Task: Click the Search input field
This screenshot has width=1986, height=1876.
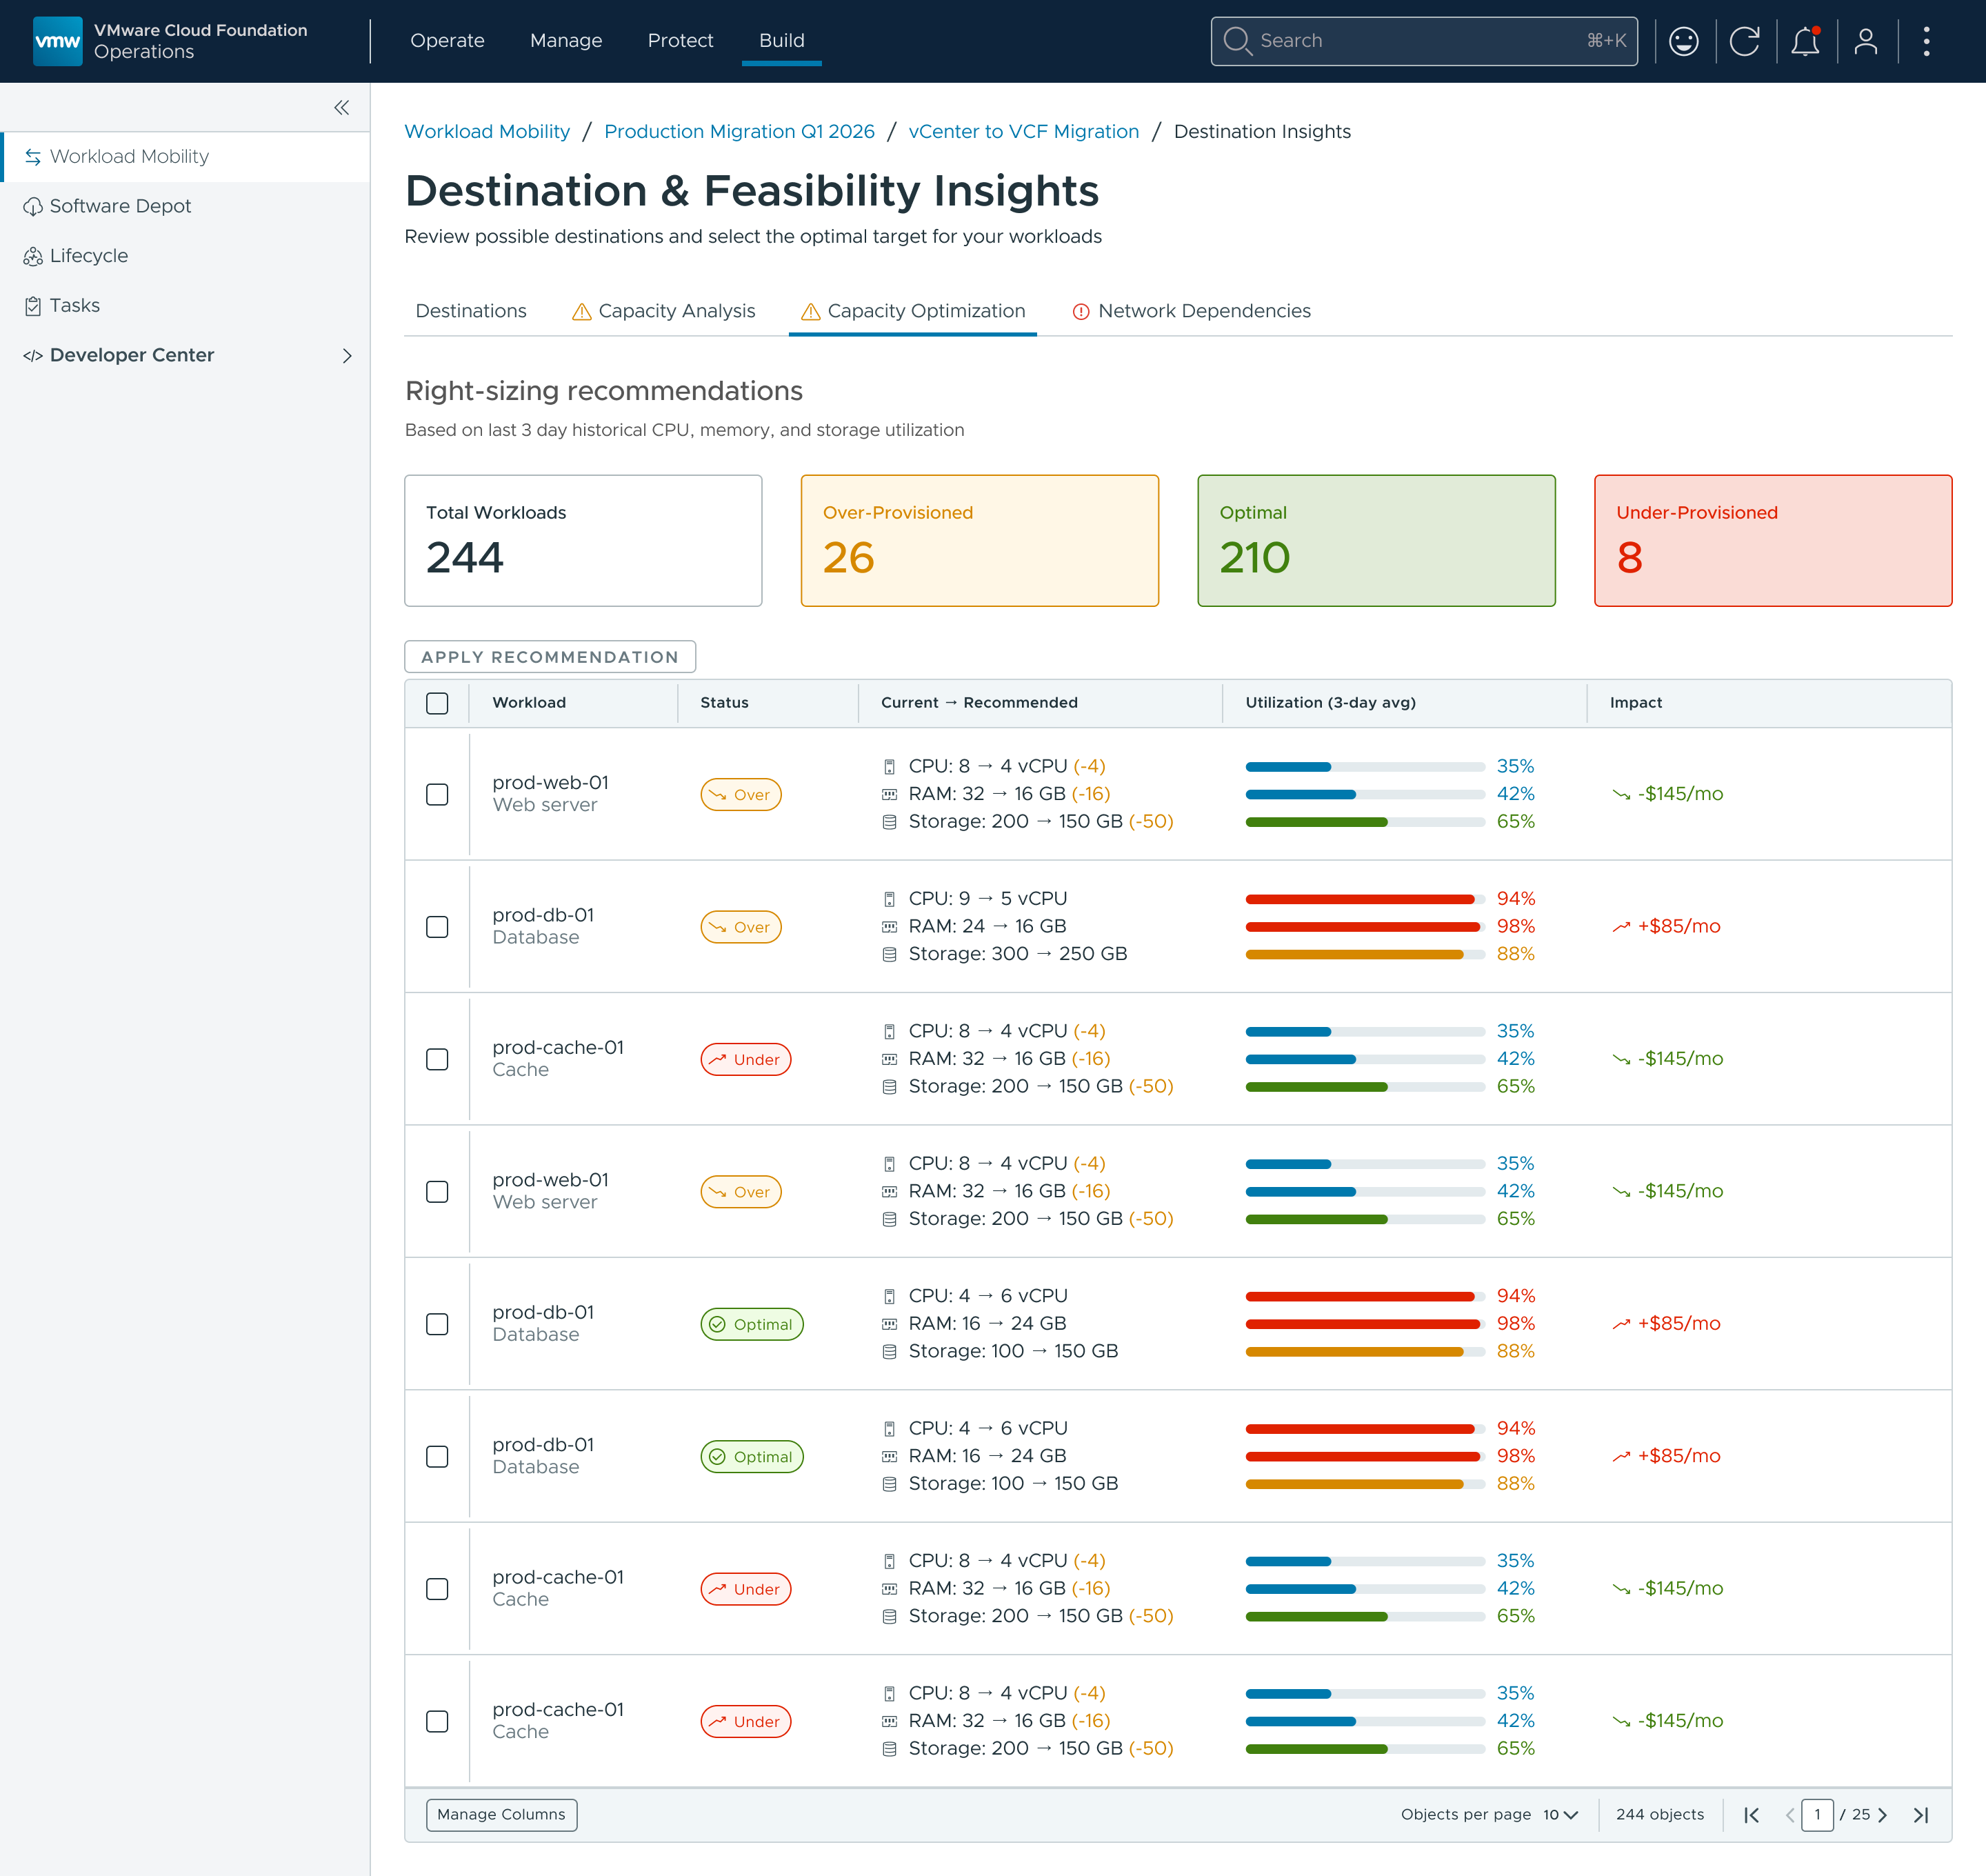Action: (1424, 41)
